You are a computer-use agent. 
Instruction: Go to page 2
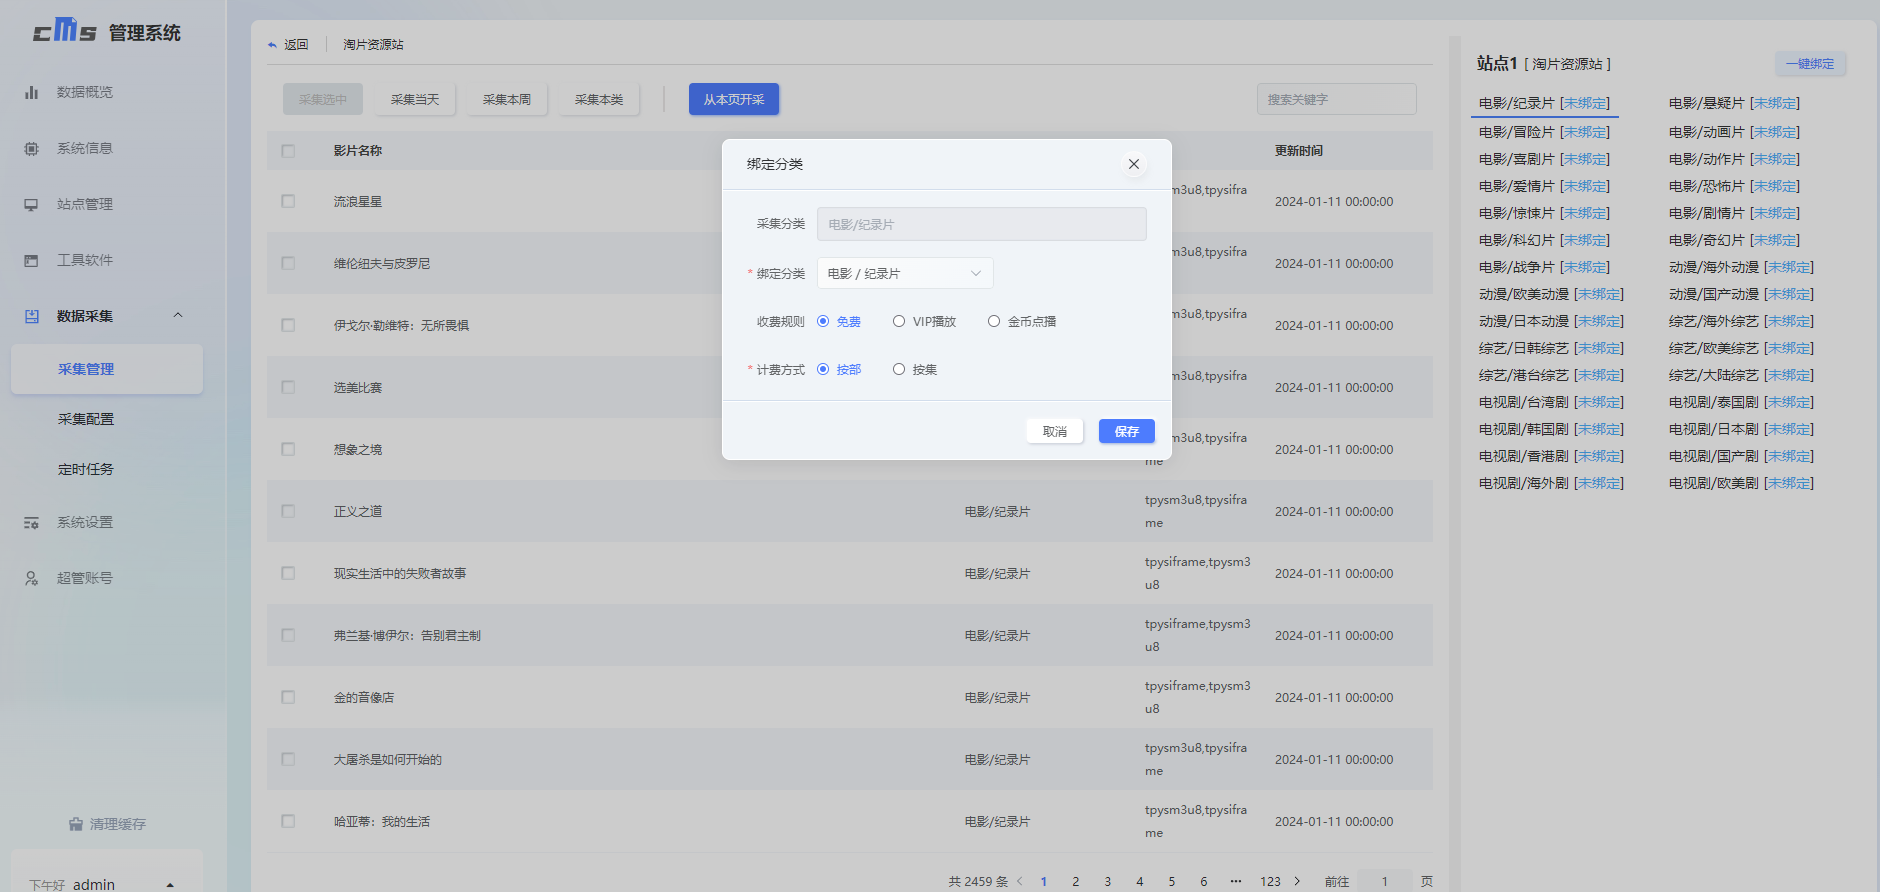1075,881
